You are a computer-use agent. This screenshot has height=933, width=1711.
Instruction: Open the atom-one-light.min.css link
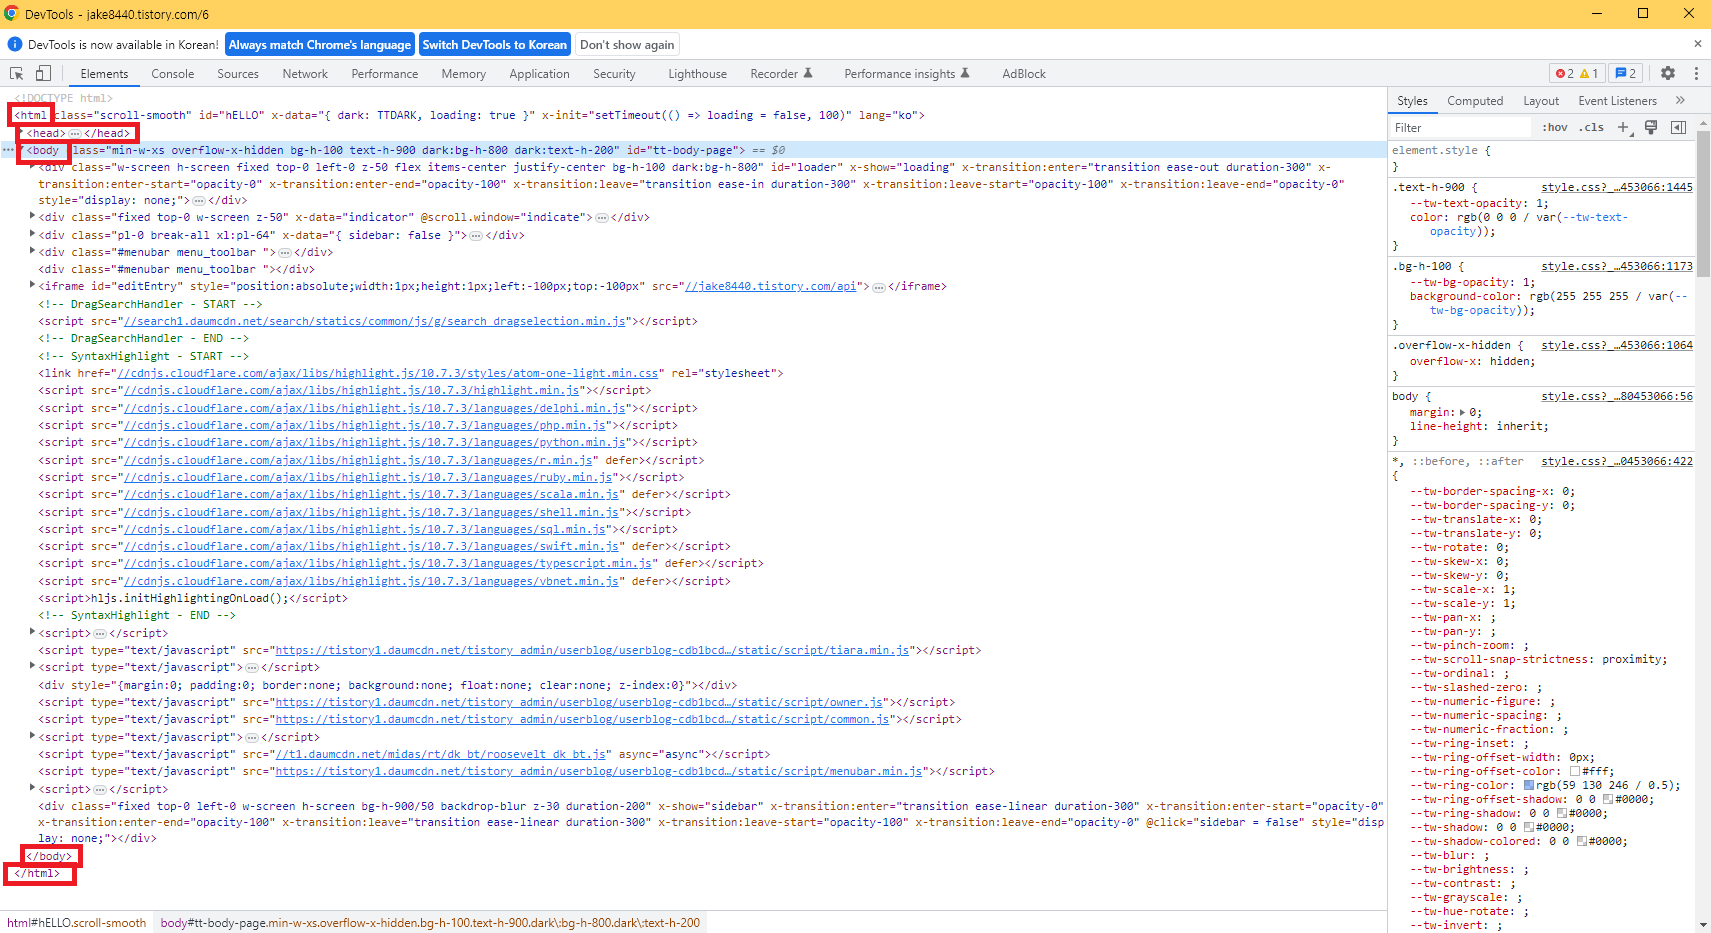[x=388, y=373]
